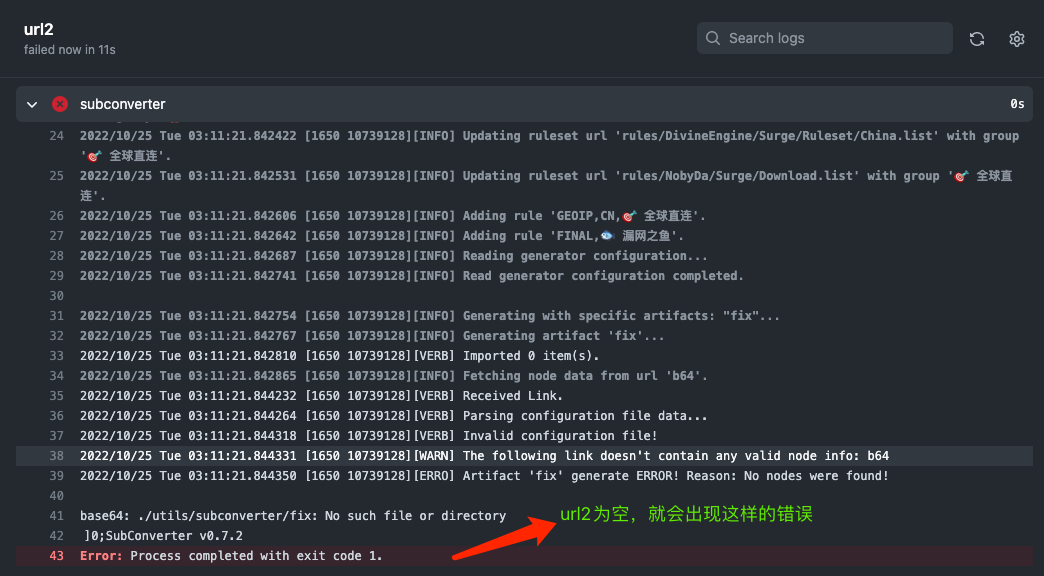Click the circular re-run icon near search bar

(x=977, y=38)
